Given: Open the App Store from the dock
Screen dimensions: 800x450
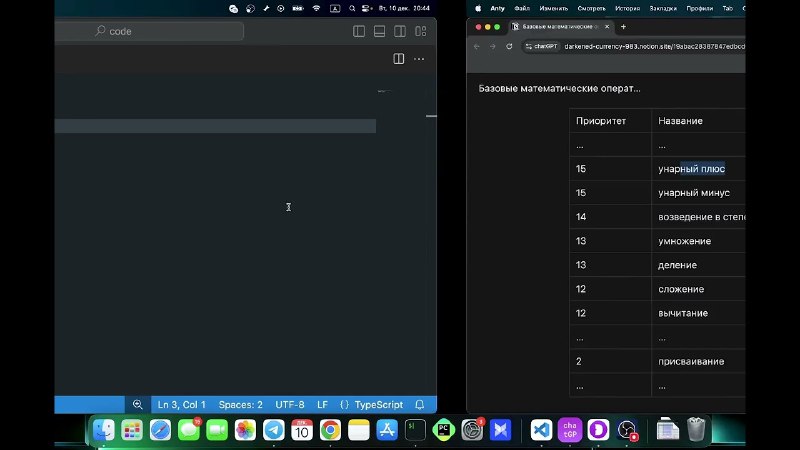Looking at the screenshot, I should coord(387,430).
